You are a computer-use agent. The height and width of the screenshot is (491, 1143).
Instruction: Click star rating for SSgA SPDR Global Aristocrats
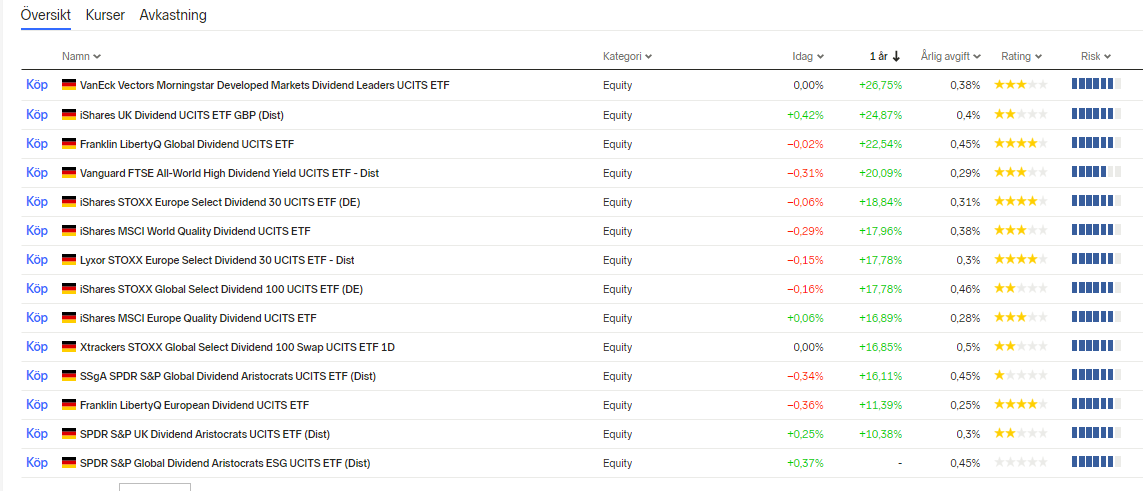(1020, 376)
